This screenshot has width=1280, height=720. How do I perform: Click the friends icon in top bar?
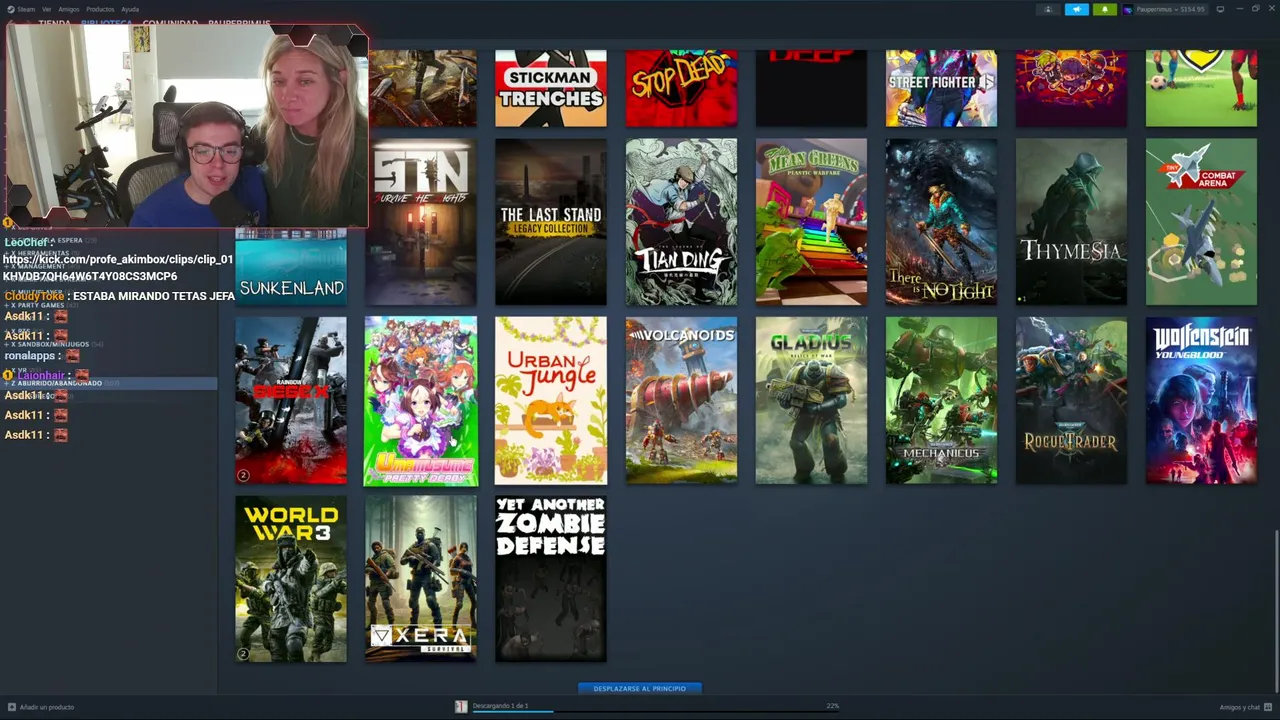pyautogui.click(x=1048, y=9)
